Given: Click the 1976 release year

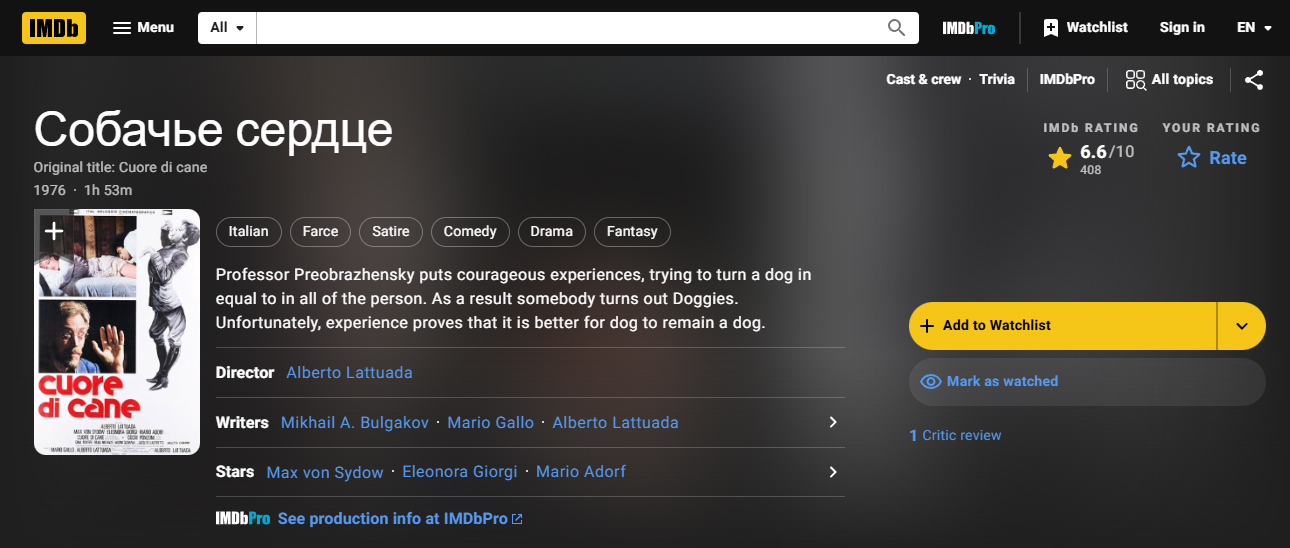Looking at the screenshot, I should pos(49,190).
